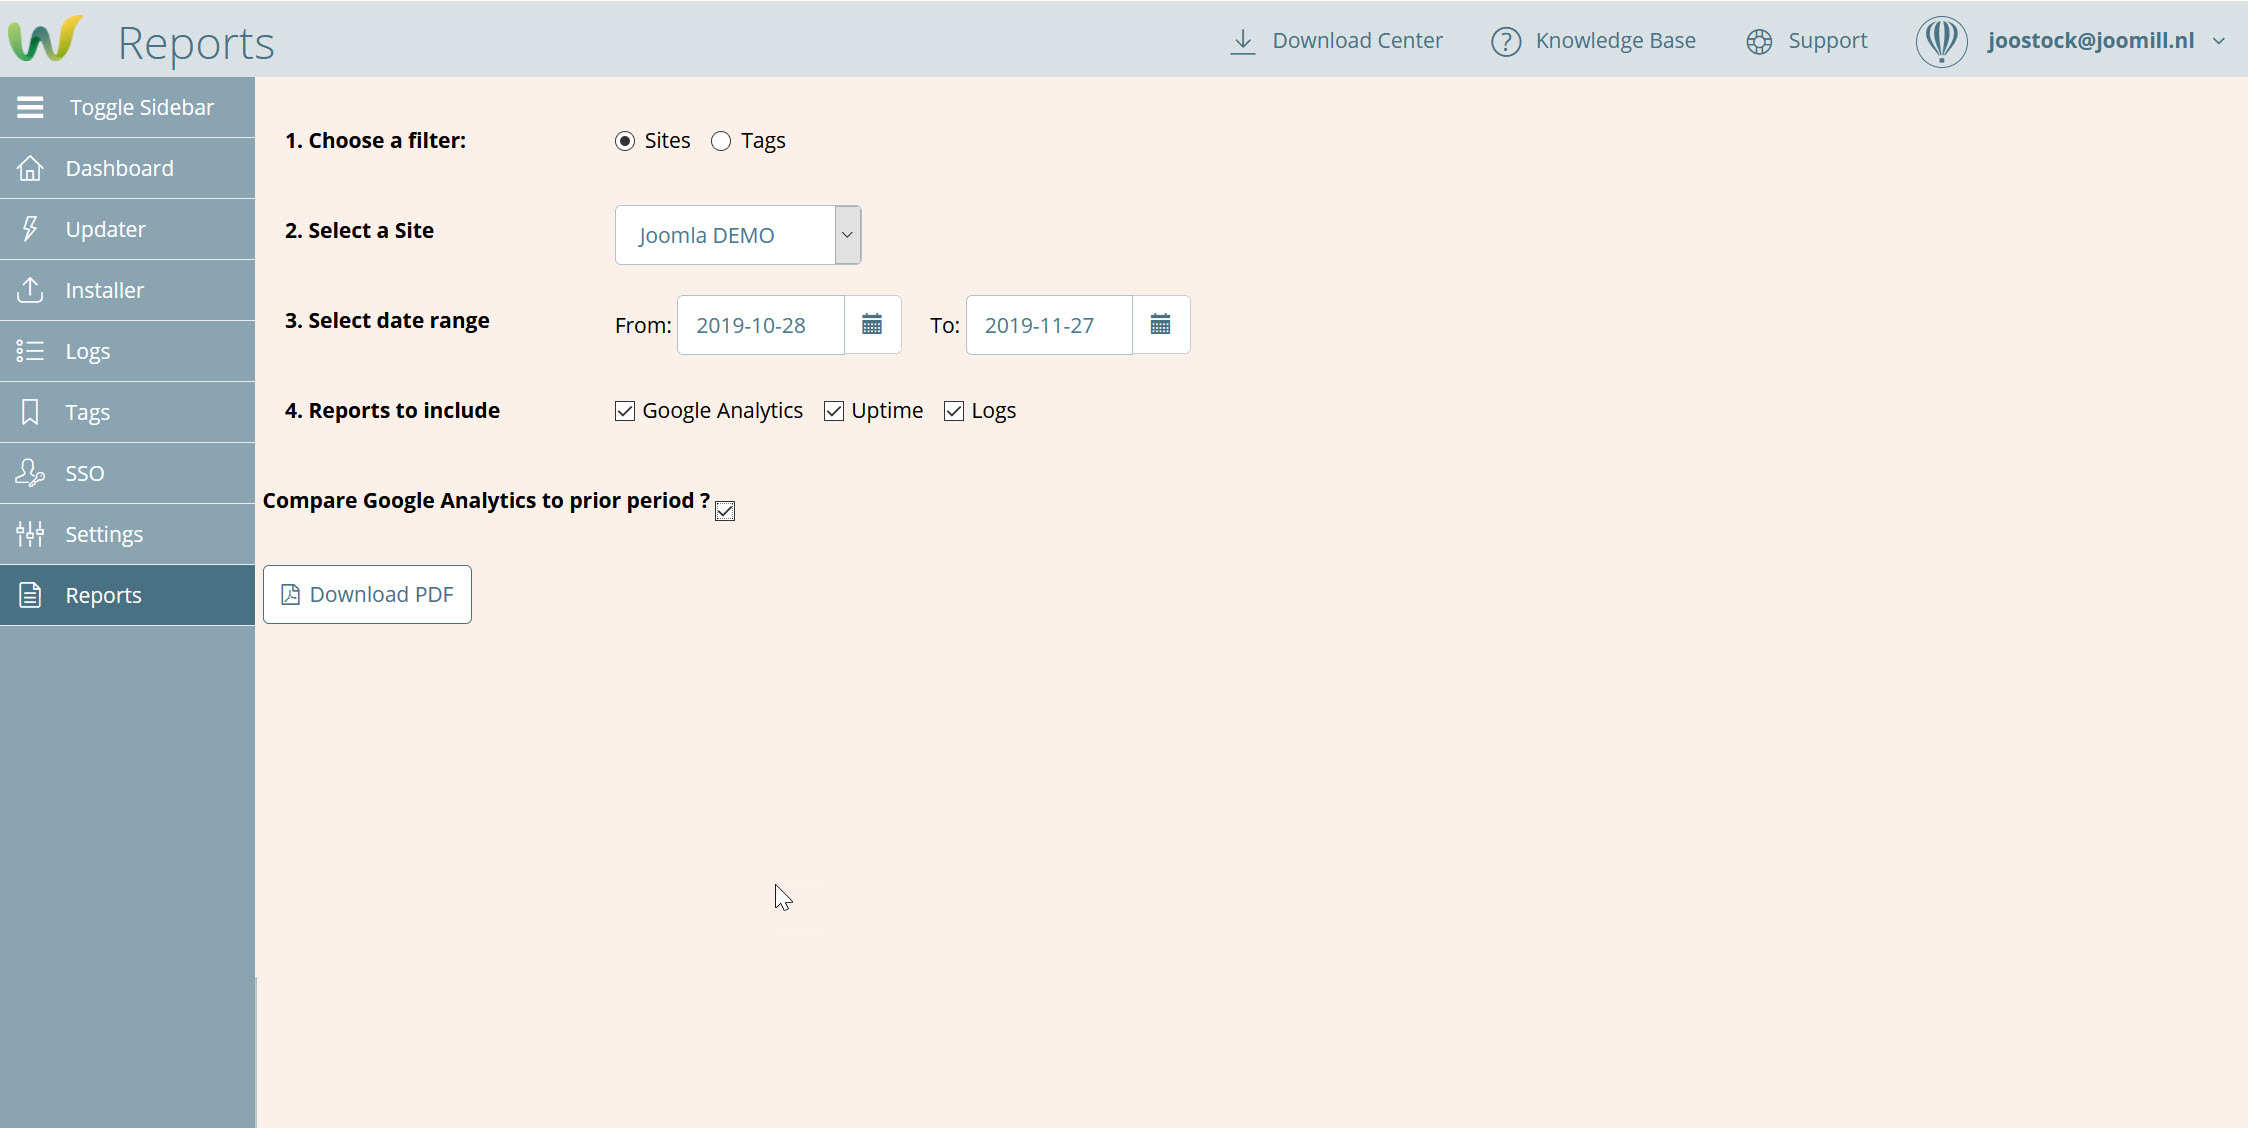Go to Settings in the sidebar
2248x1128 pixels.
(x=104, y=534)
